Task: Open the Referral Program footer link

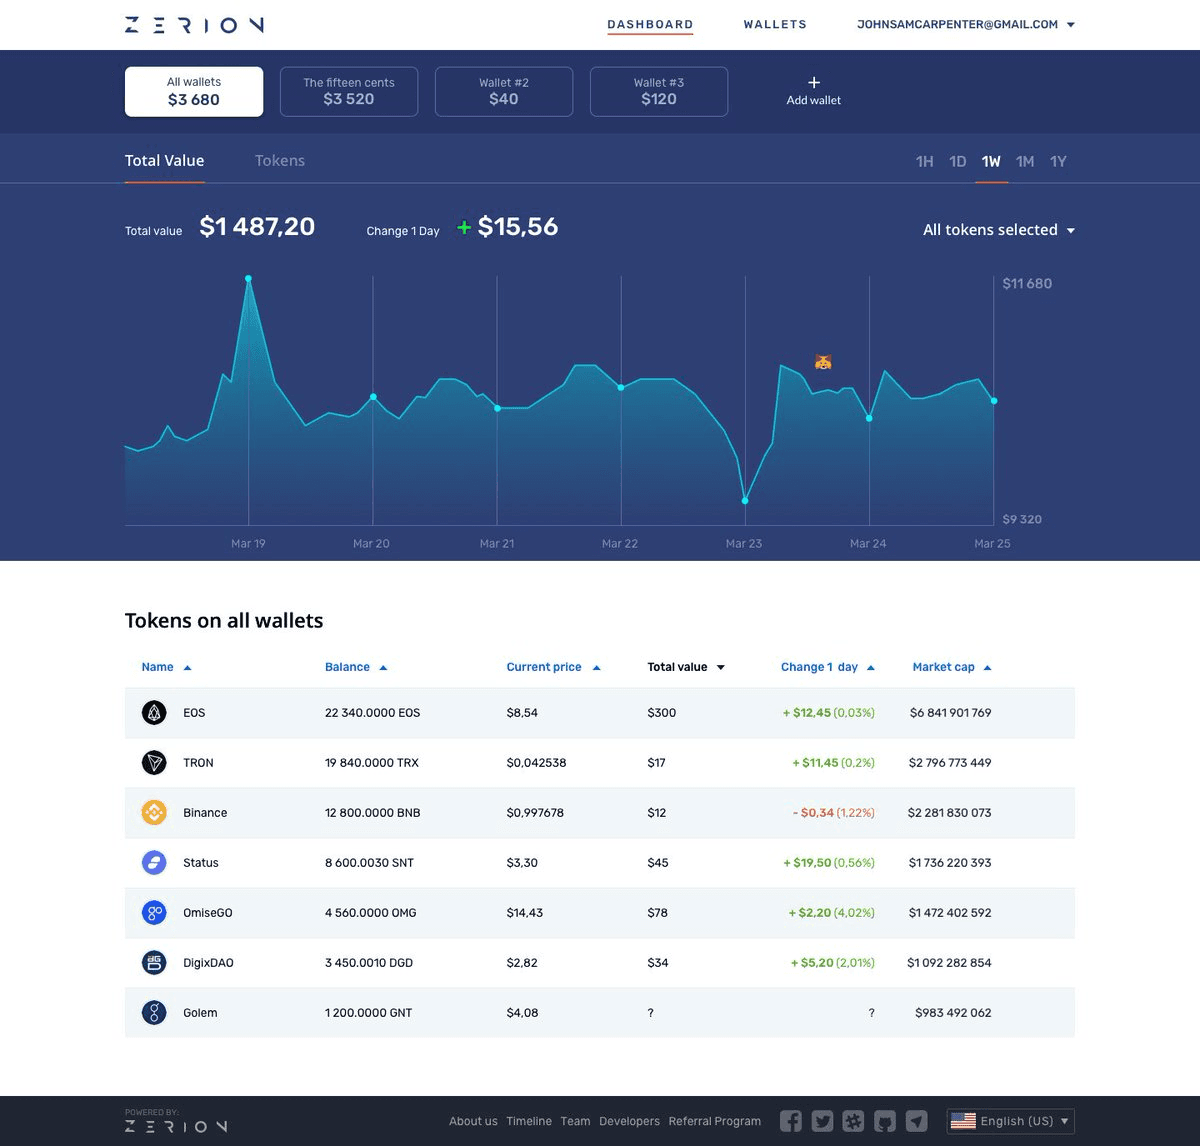Action: pos(715,1121)
